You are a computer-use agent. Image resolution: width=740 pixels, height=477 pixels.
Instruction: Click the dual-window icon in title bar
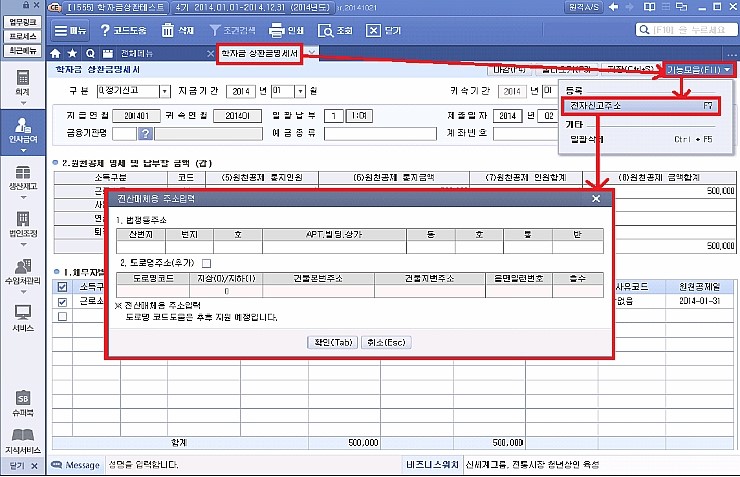click(681, 7)
